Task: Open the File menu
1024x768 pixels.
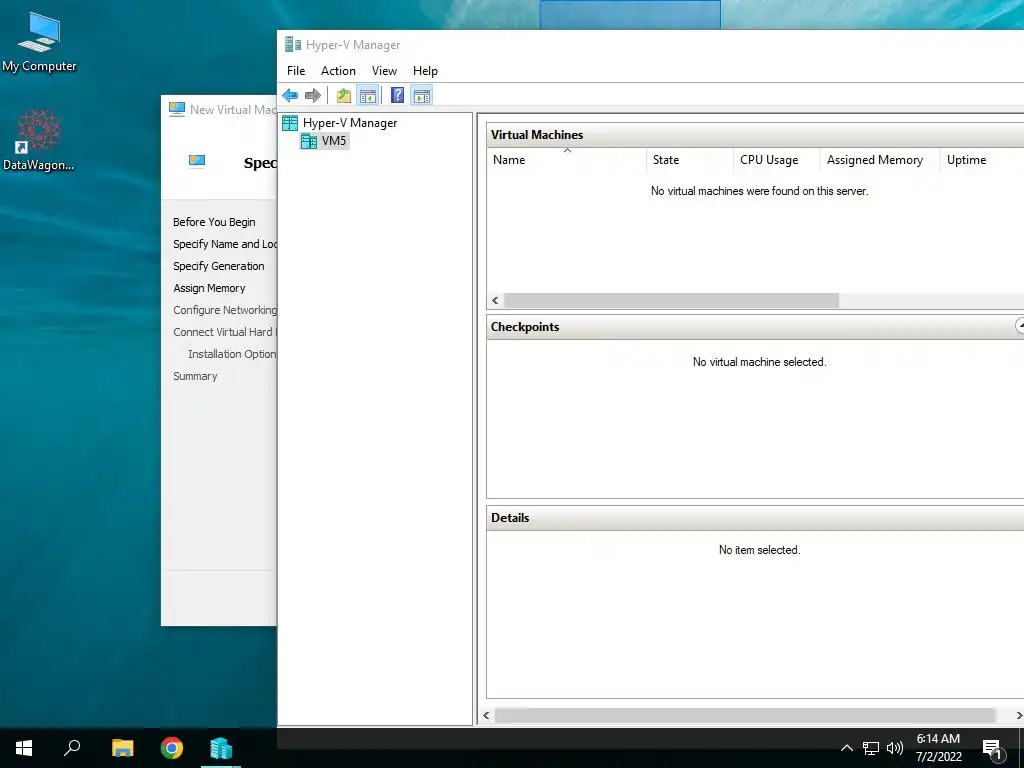Action: pos(296,71)
